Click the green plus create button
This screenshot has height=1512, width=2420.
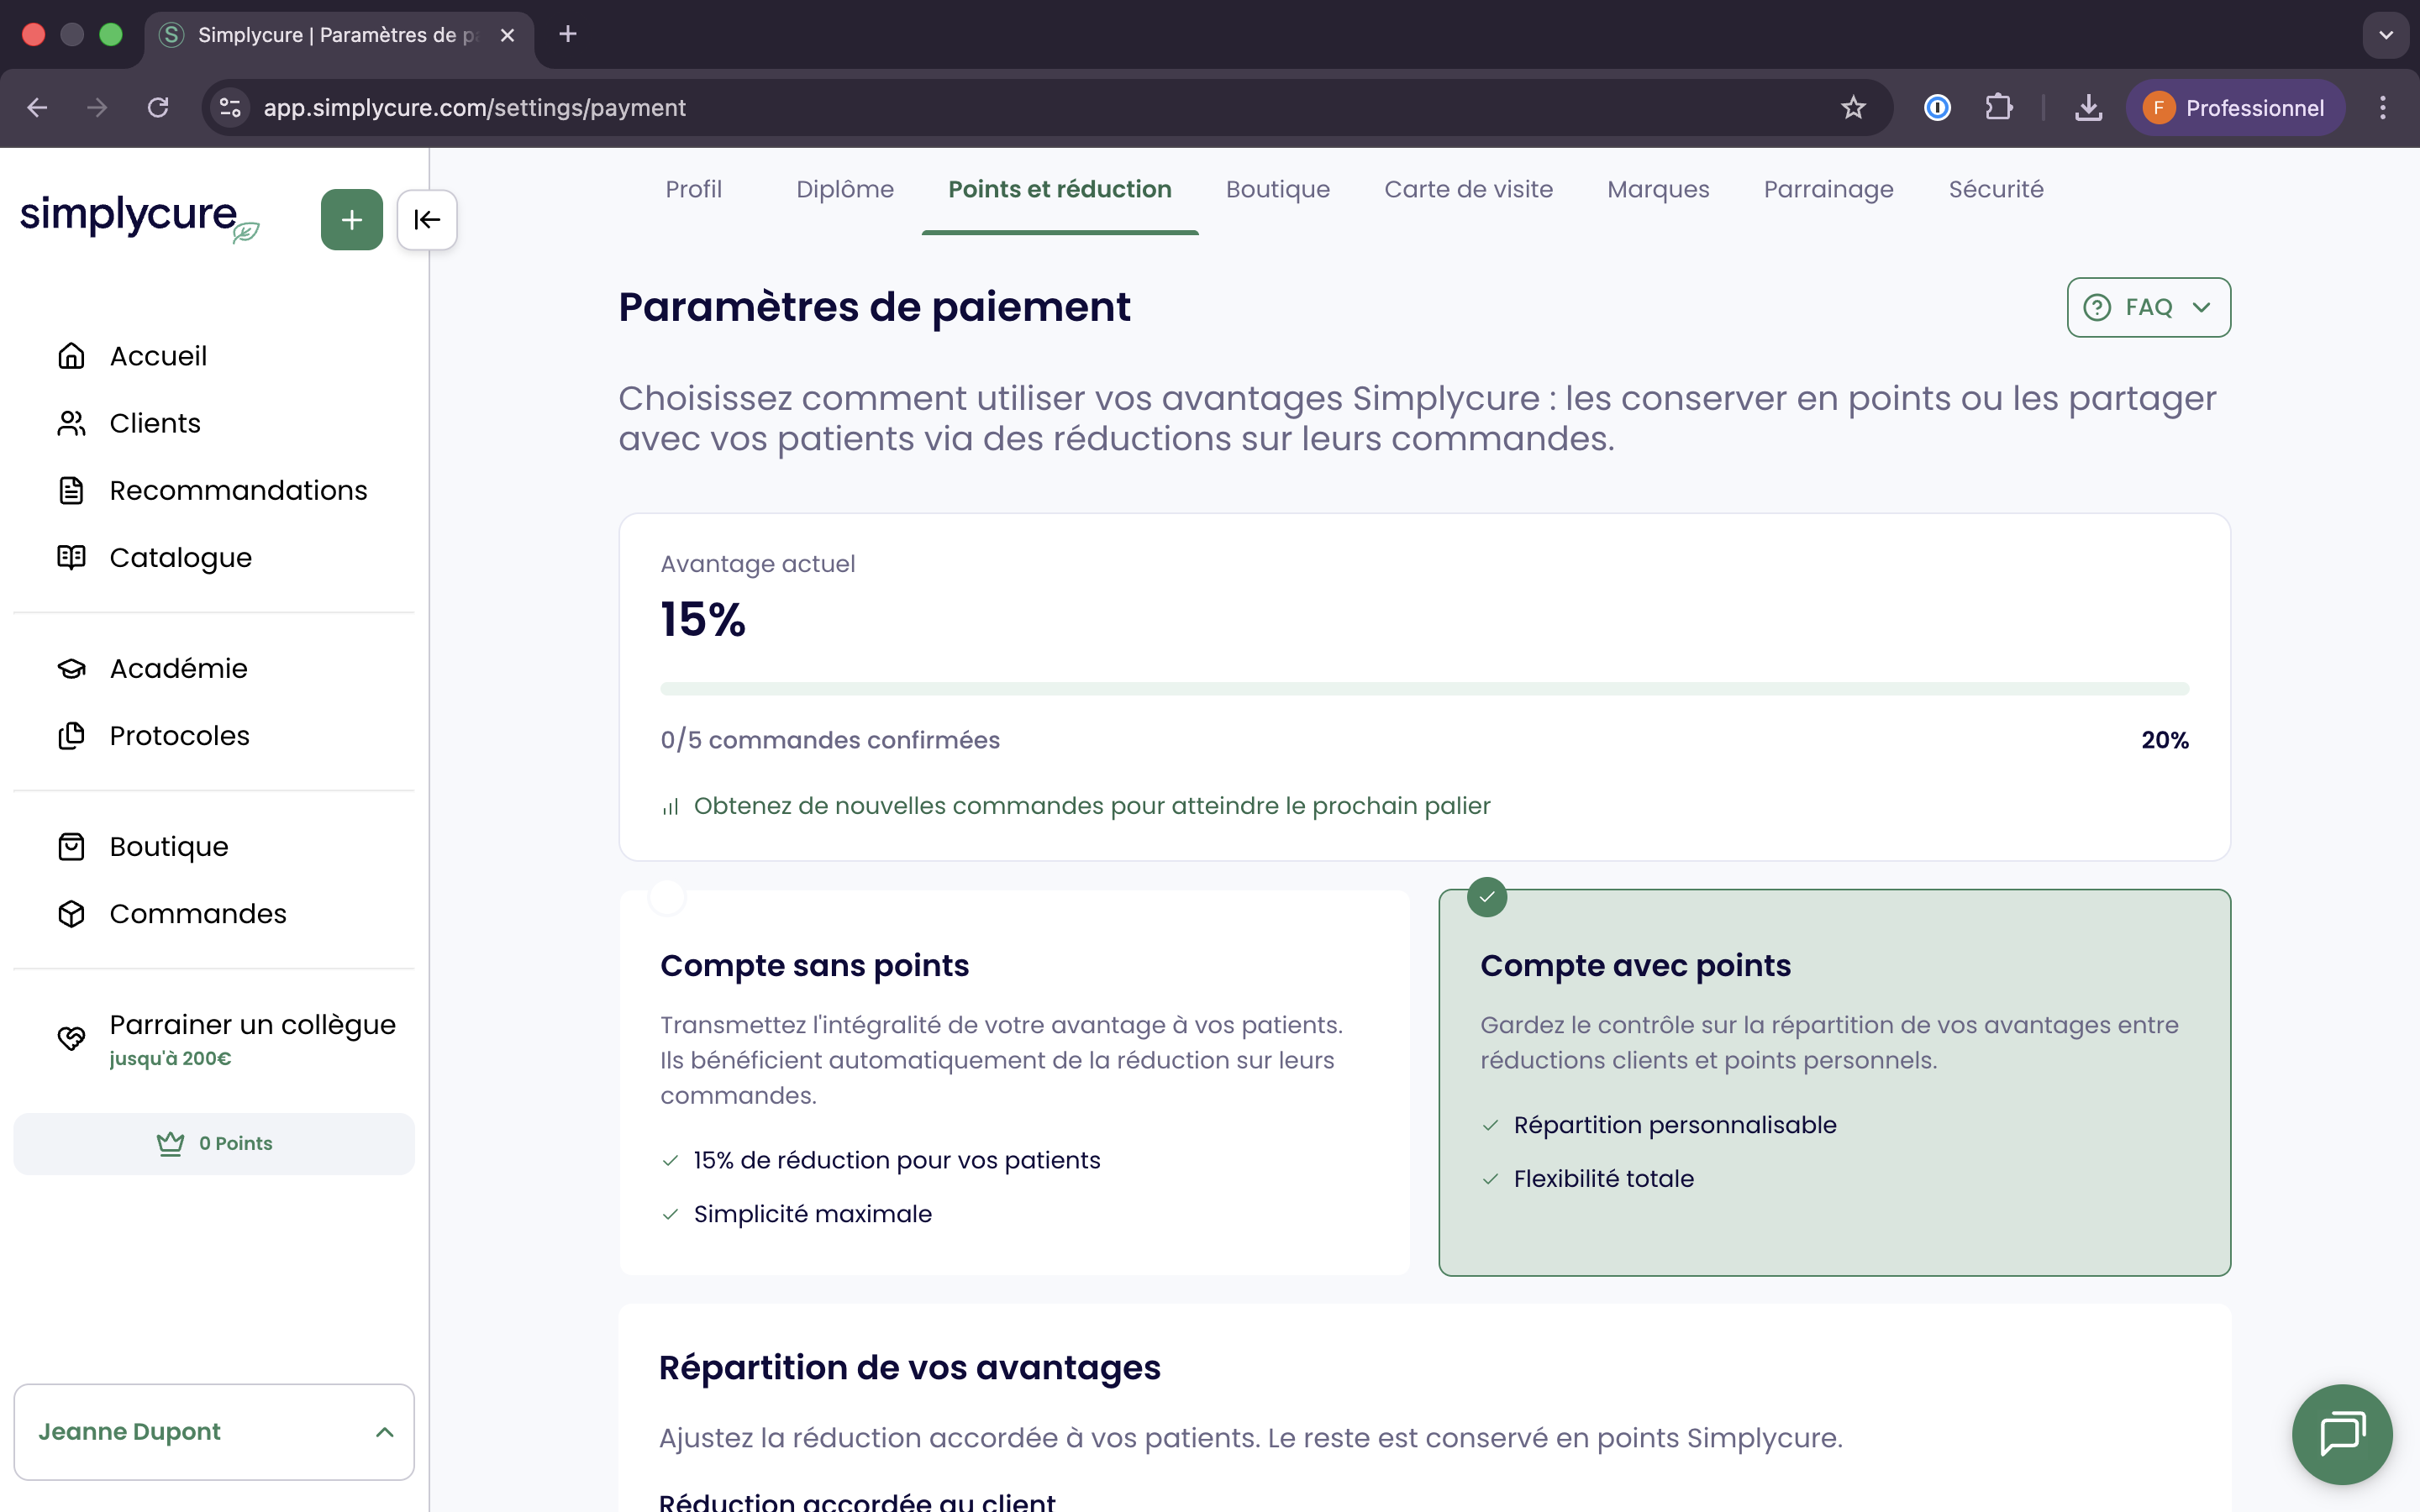point(351,219)
